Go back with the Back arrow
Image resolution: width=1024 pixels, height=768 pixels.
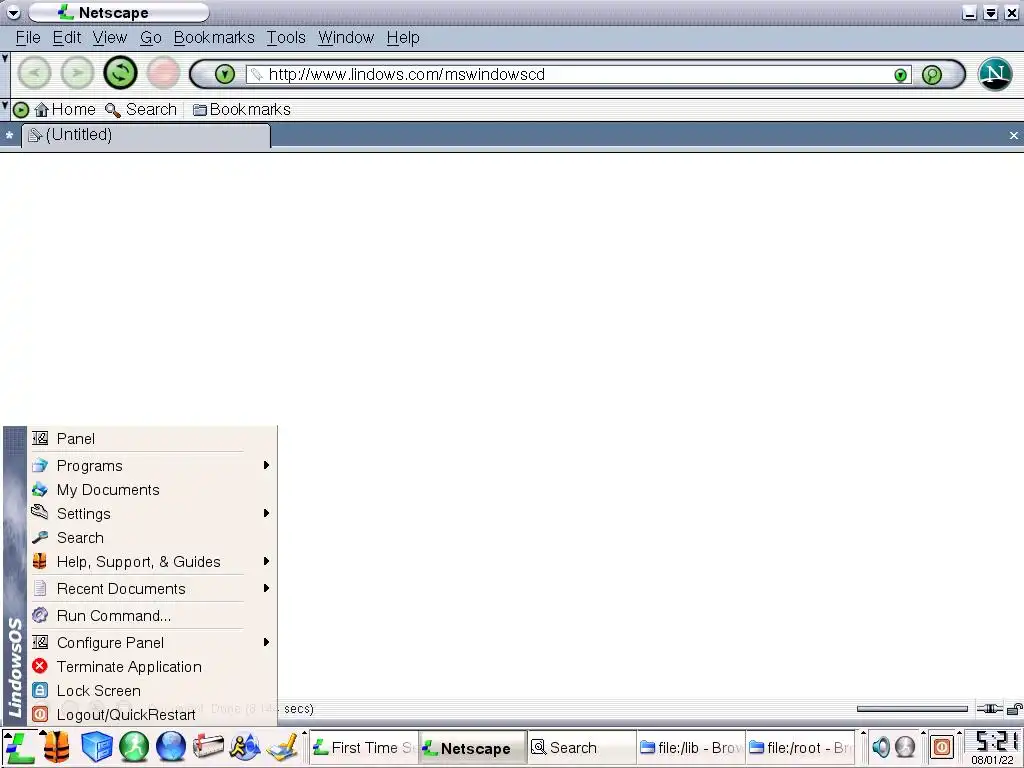34,73
